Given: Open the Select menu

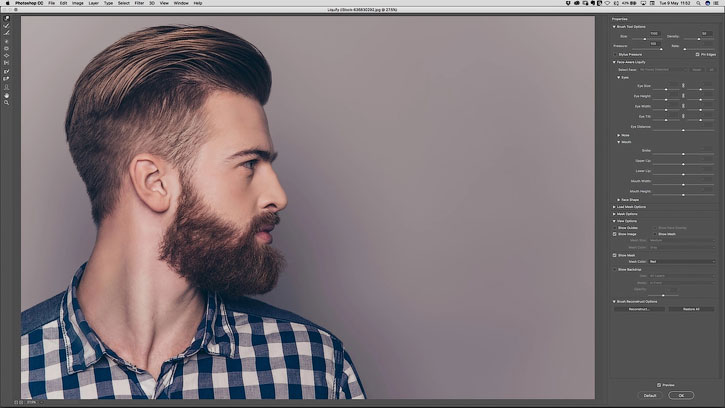Looking at the screenshot, I should (123, 3).
